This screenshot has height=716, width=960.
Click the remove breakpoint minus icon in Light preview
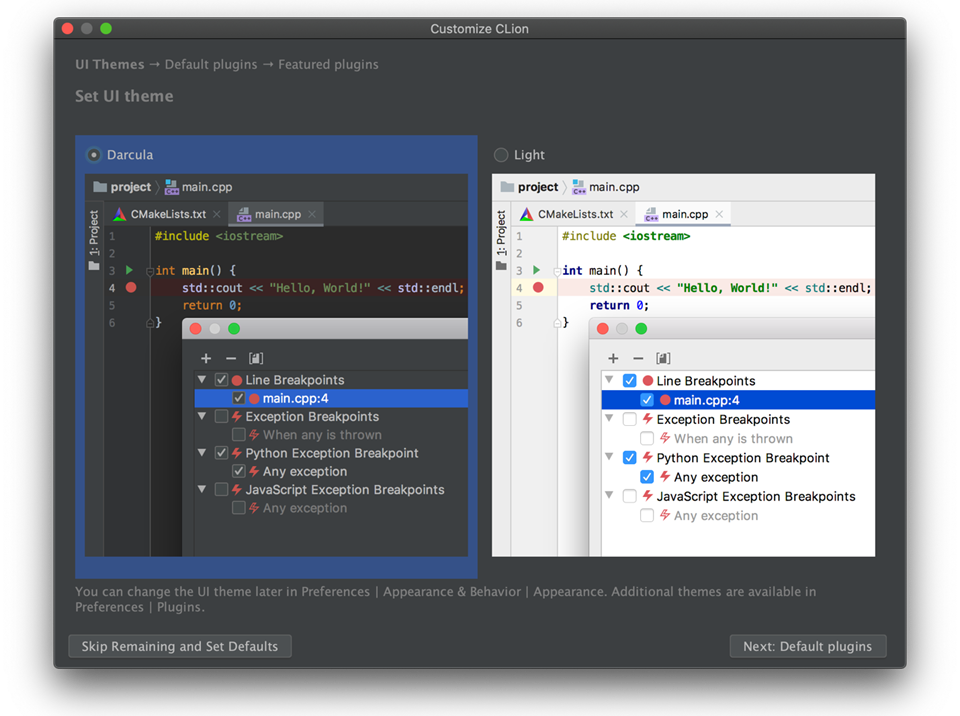(638, 358)
